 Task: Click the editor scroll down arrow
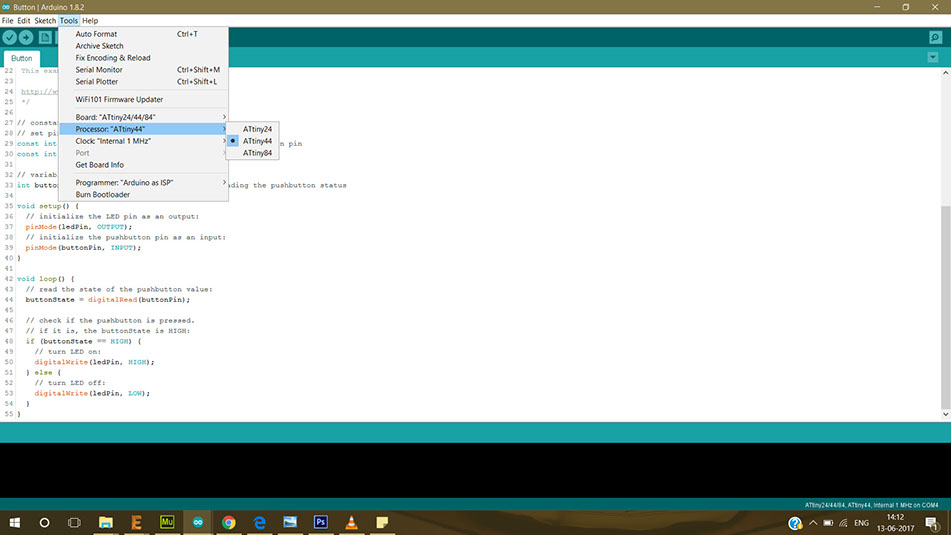[946, 414]
